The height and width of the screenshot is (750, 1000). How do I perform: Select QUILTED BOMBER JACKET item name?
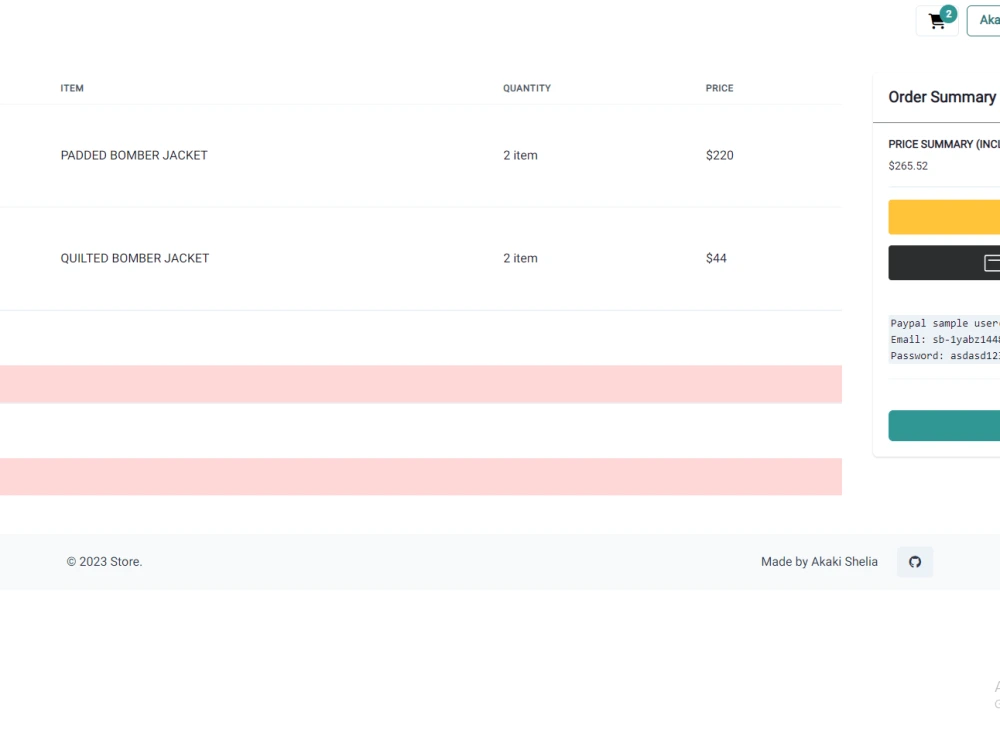tap(135, 258)
